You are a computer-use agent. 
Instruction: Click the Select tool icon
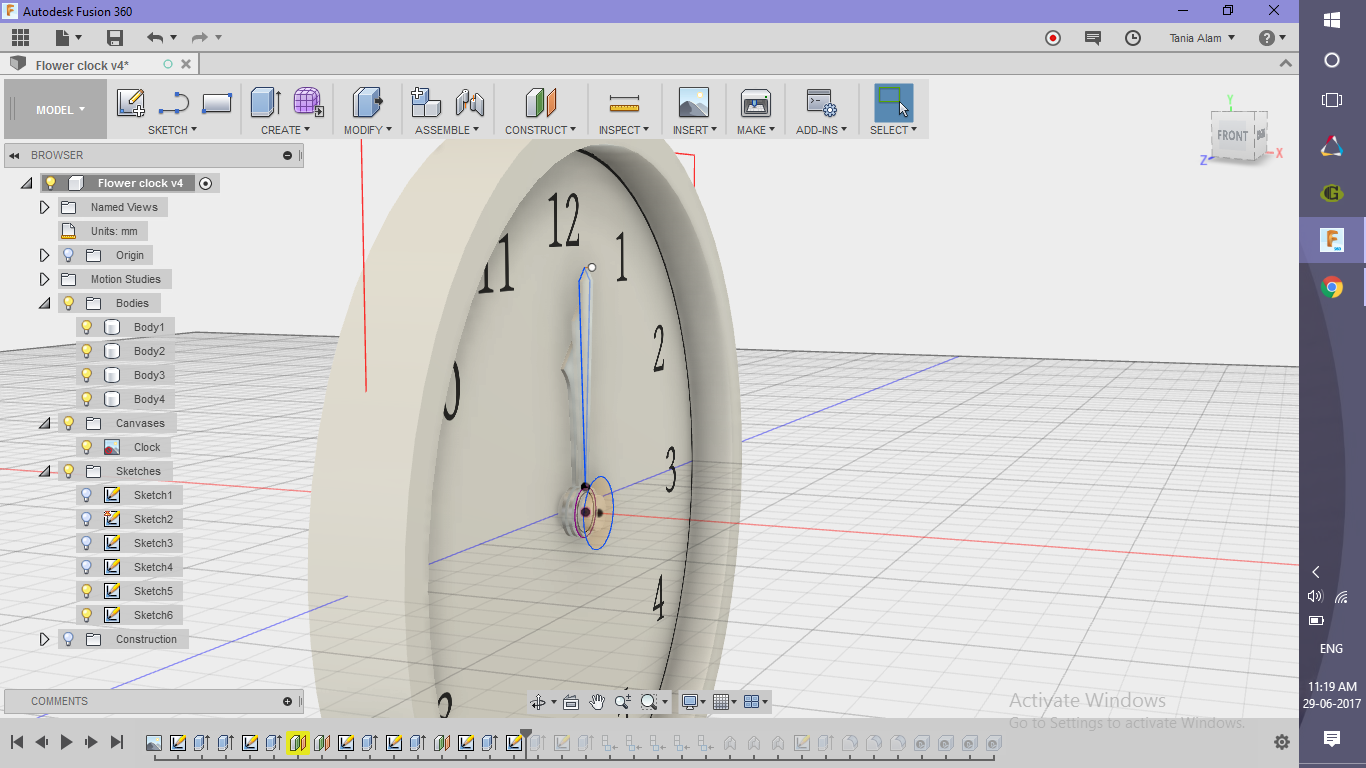pyautogui.click(x=893, y=102)
